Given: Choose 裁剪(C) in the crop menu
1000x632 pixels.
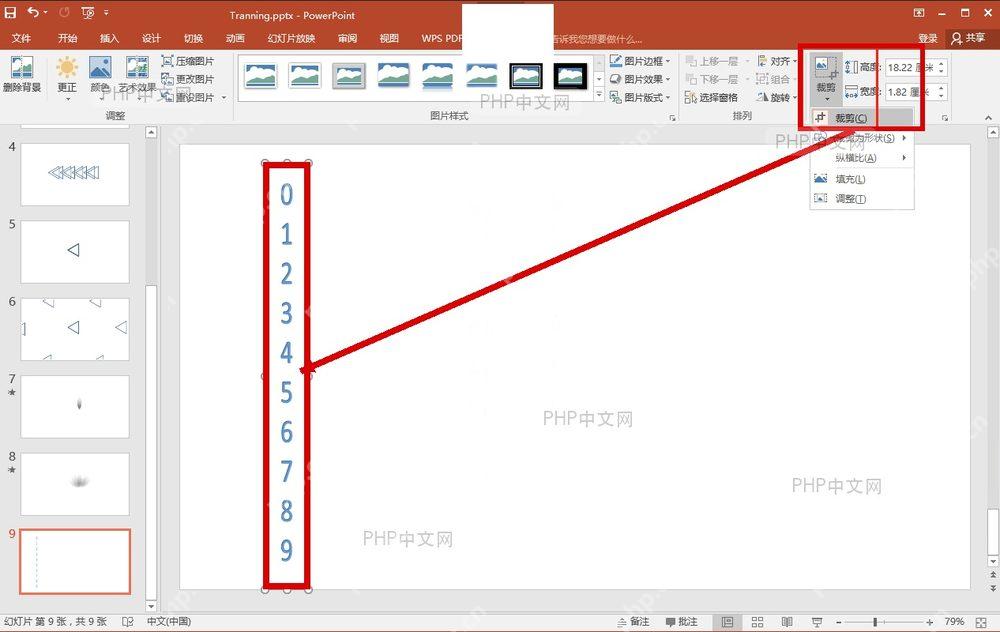Looking at the screenshot, I should pyautogui.click(x=862, y=118).
